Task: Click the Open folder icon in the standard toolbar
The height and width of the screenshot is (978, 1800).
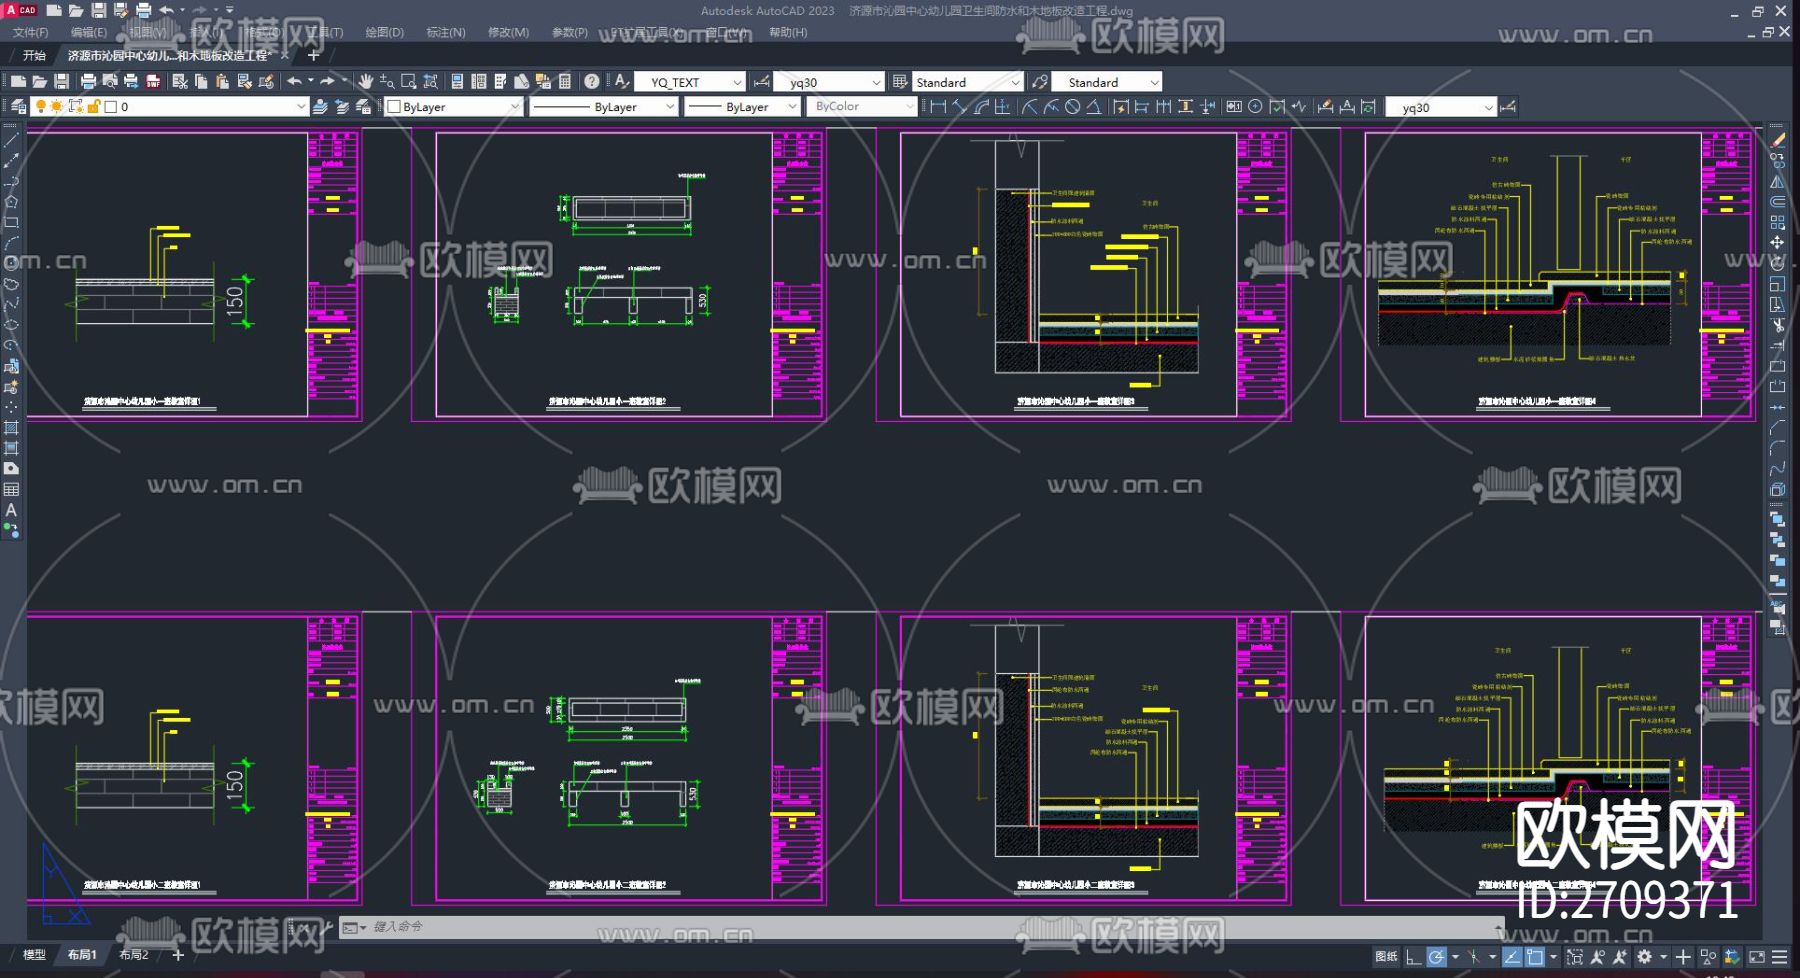Action: [39, 81]
